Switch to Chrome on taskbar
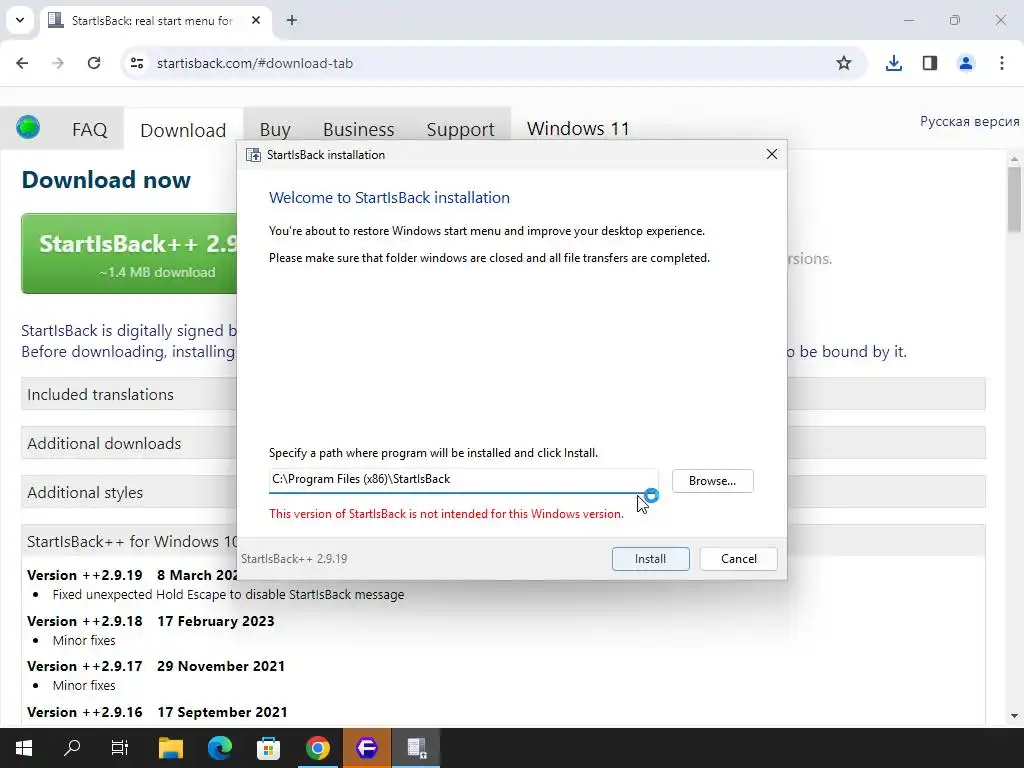The image size is (1024, 768). (x=317, y=748)
